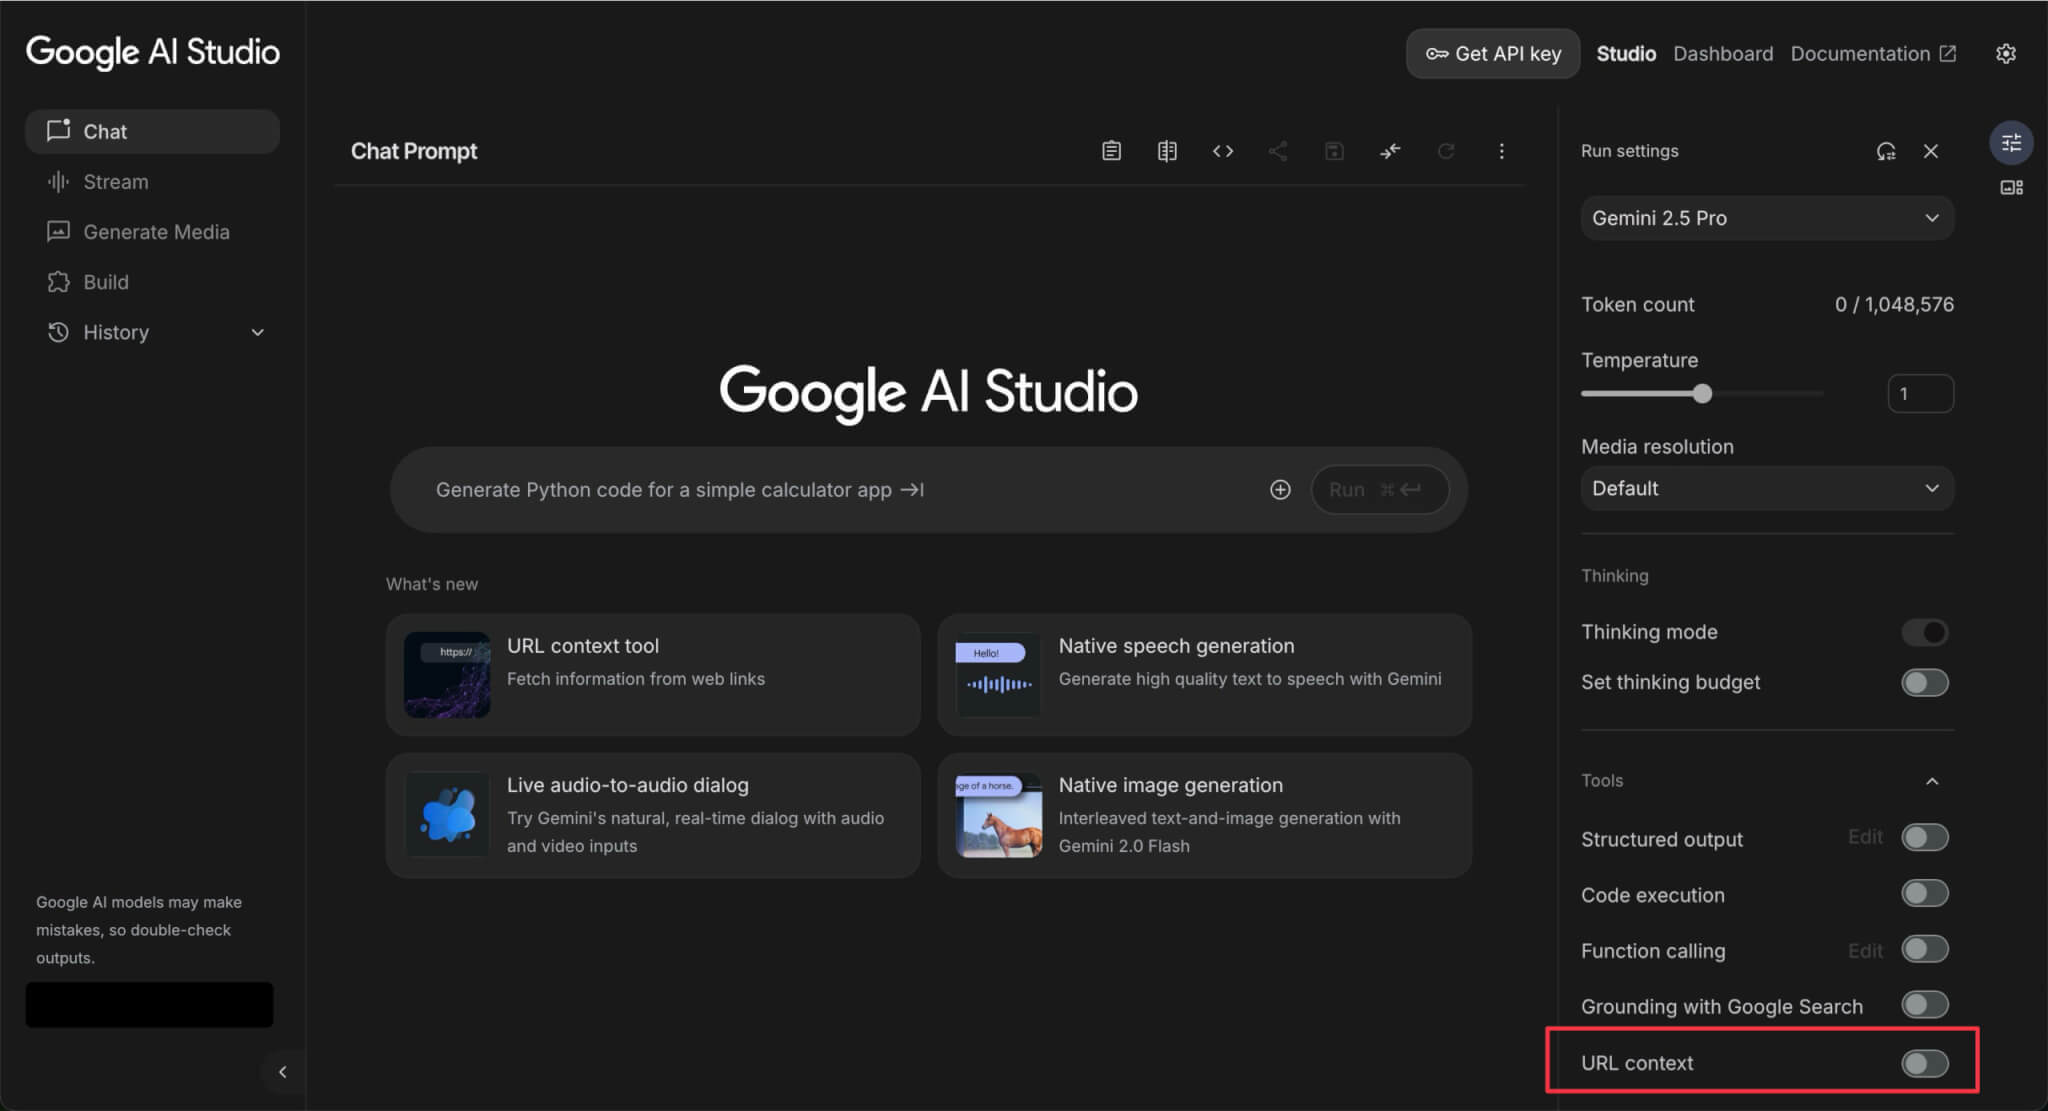This screenshot has width=2048, height=1111.
Task: Click the save prompt icon
Action: point(1334,151)
